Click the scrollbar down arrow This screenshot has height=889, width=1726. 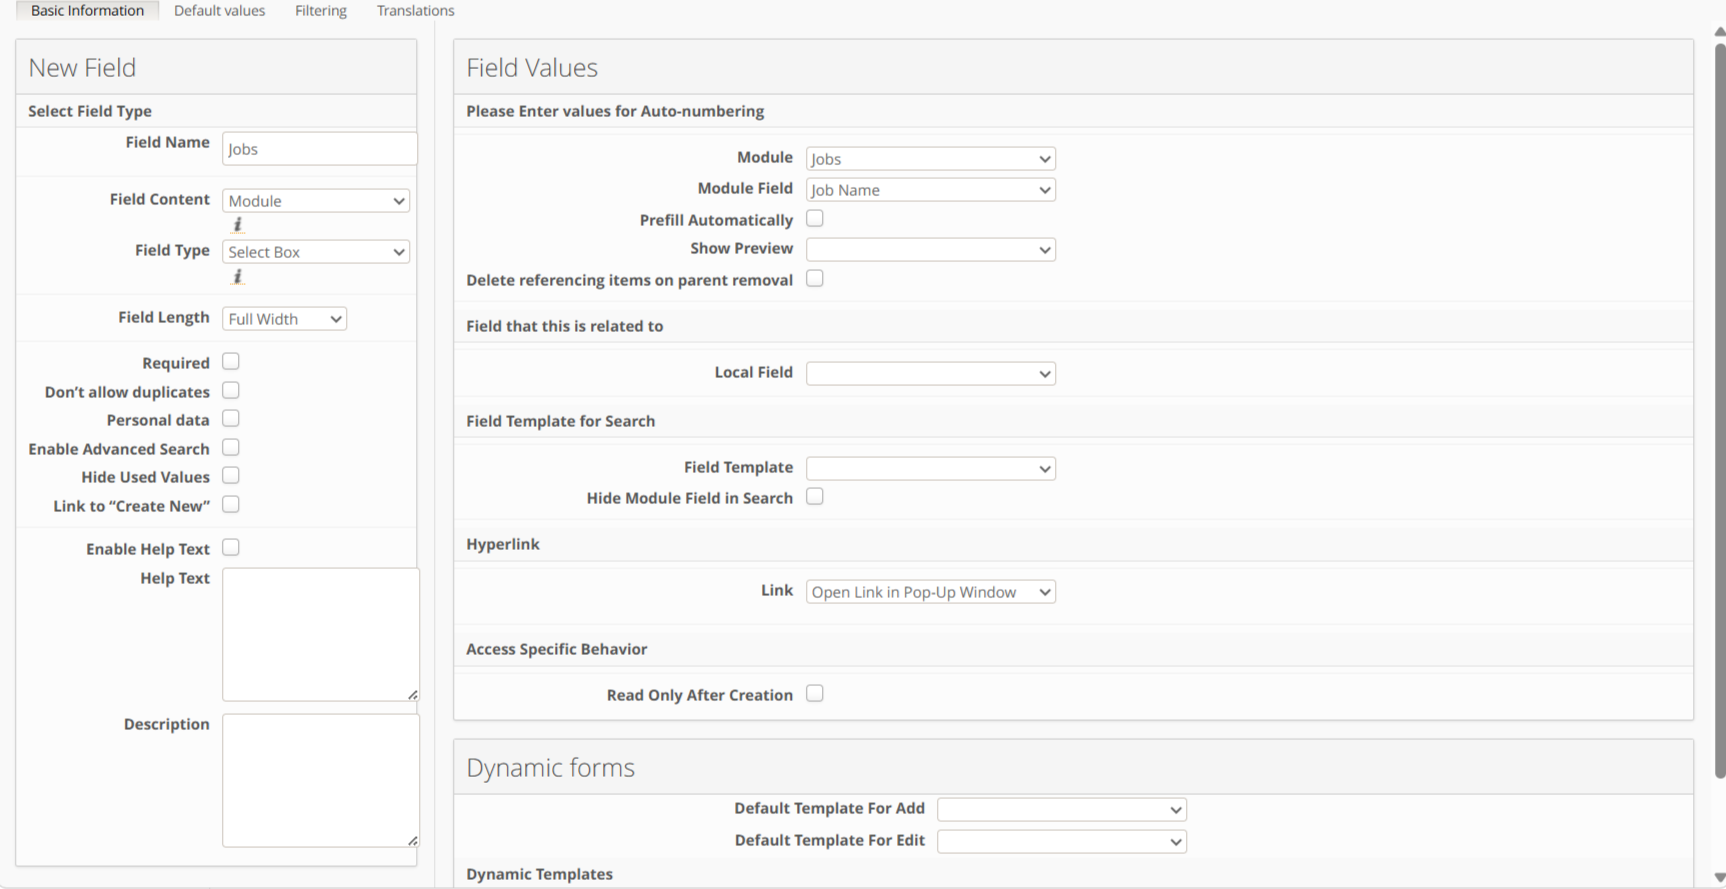point(1719,878)
